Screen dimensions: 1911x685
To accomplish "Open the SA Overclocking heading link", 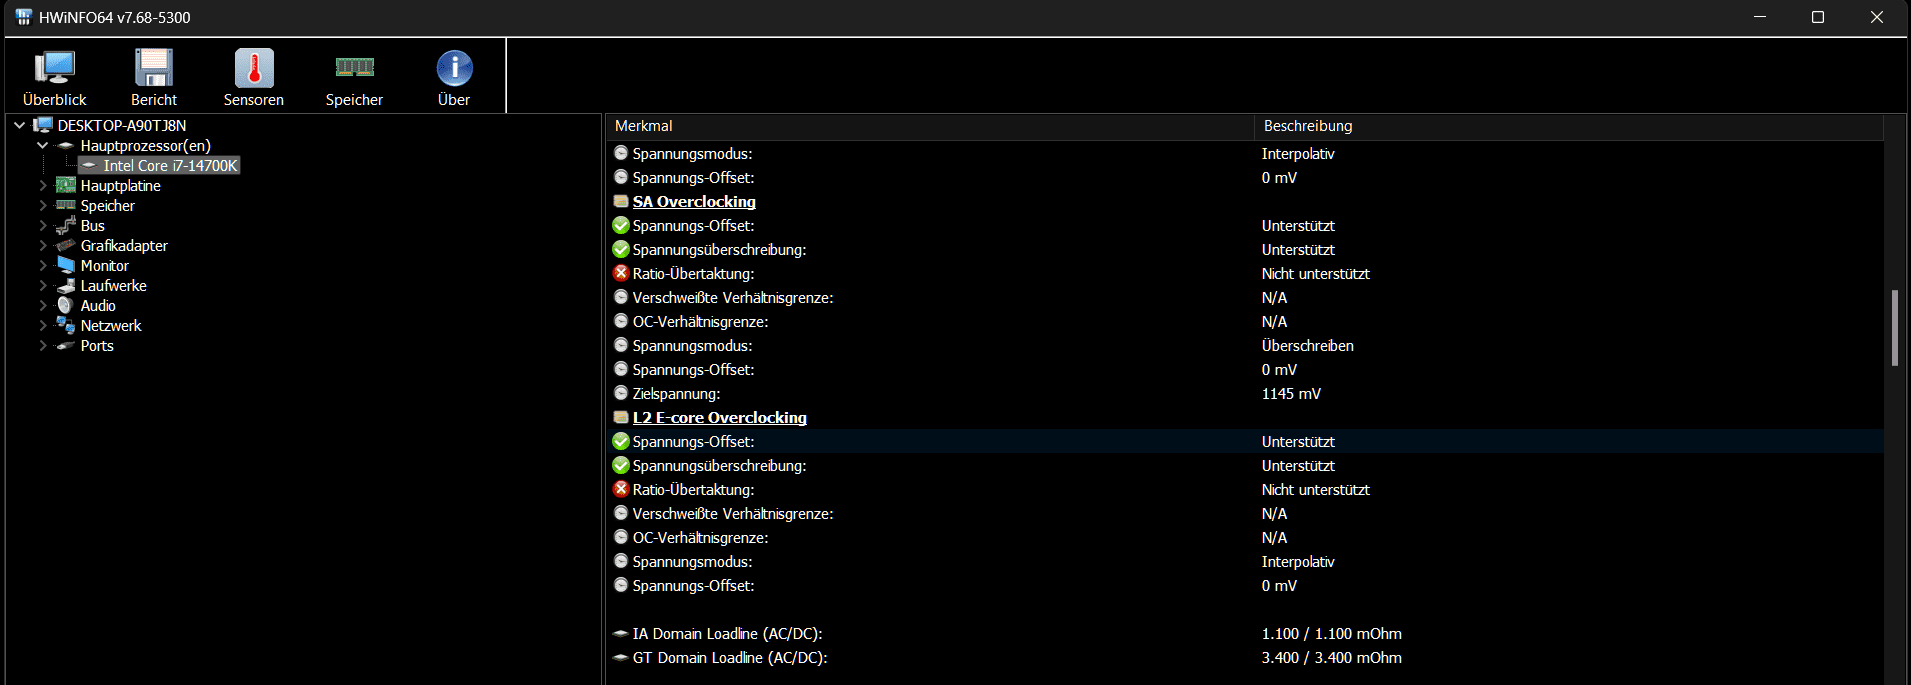I will (694, 201).
